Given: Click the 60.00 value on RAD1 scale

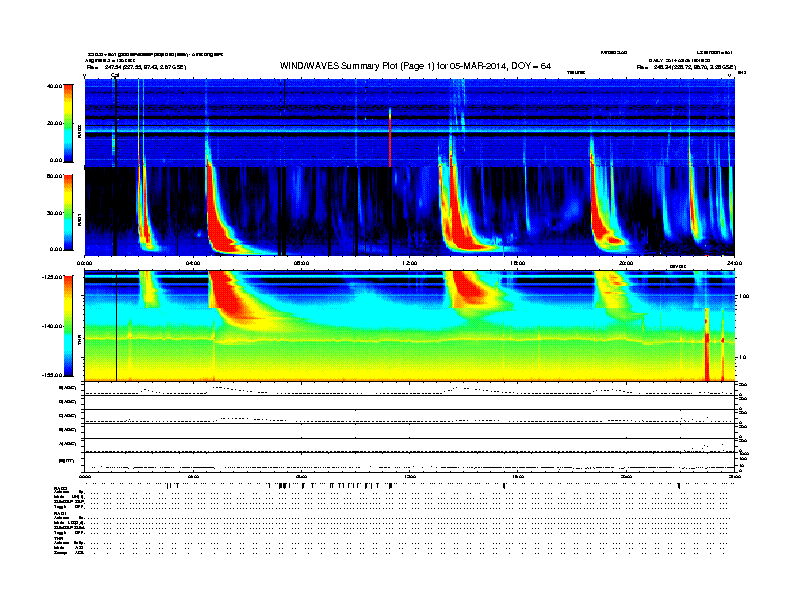Looking at the screenshot, I should [54, 176].
